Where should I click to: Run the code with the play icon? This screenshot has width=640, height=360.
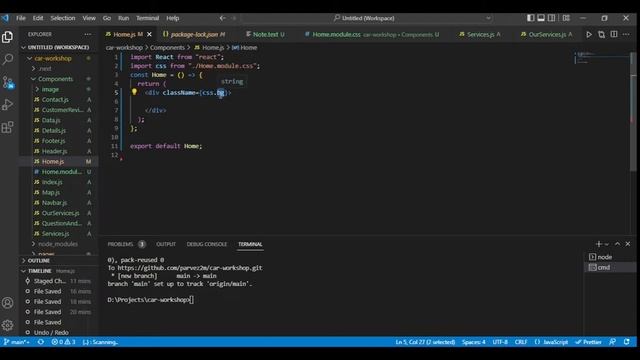pos(589,35)
